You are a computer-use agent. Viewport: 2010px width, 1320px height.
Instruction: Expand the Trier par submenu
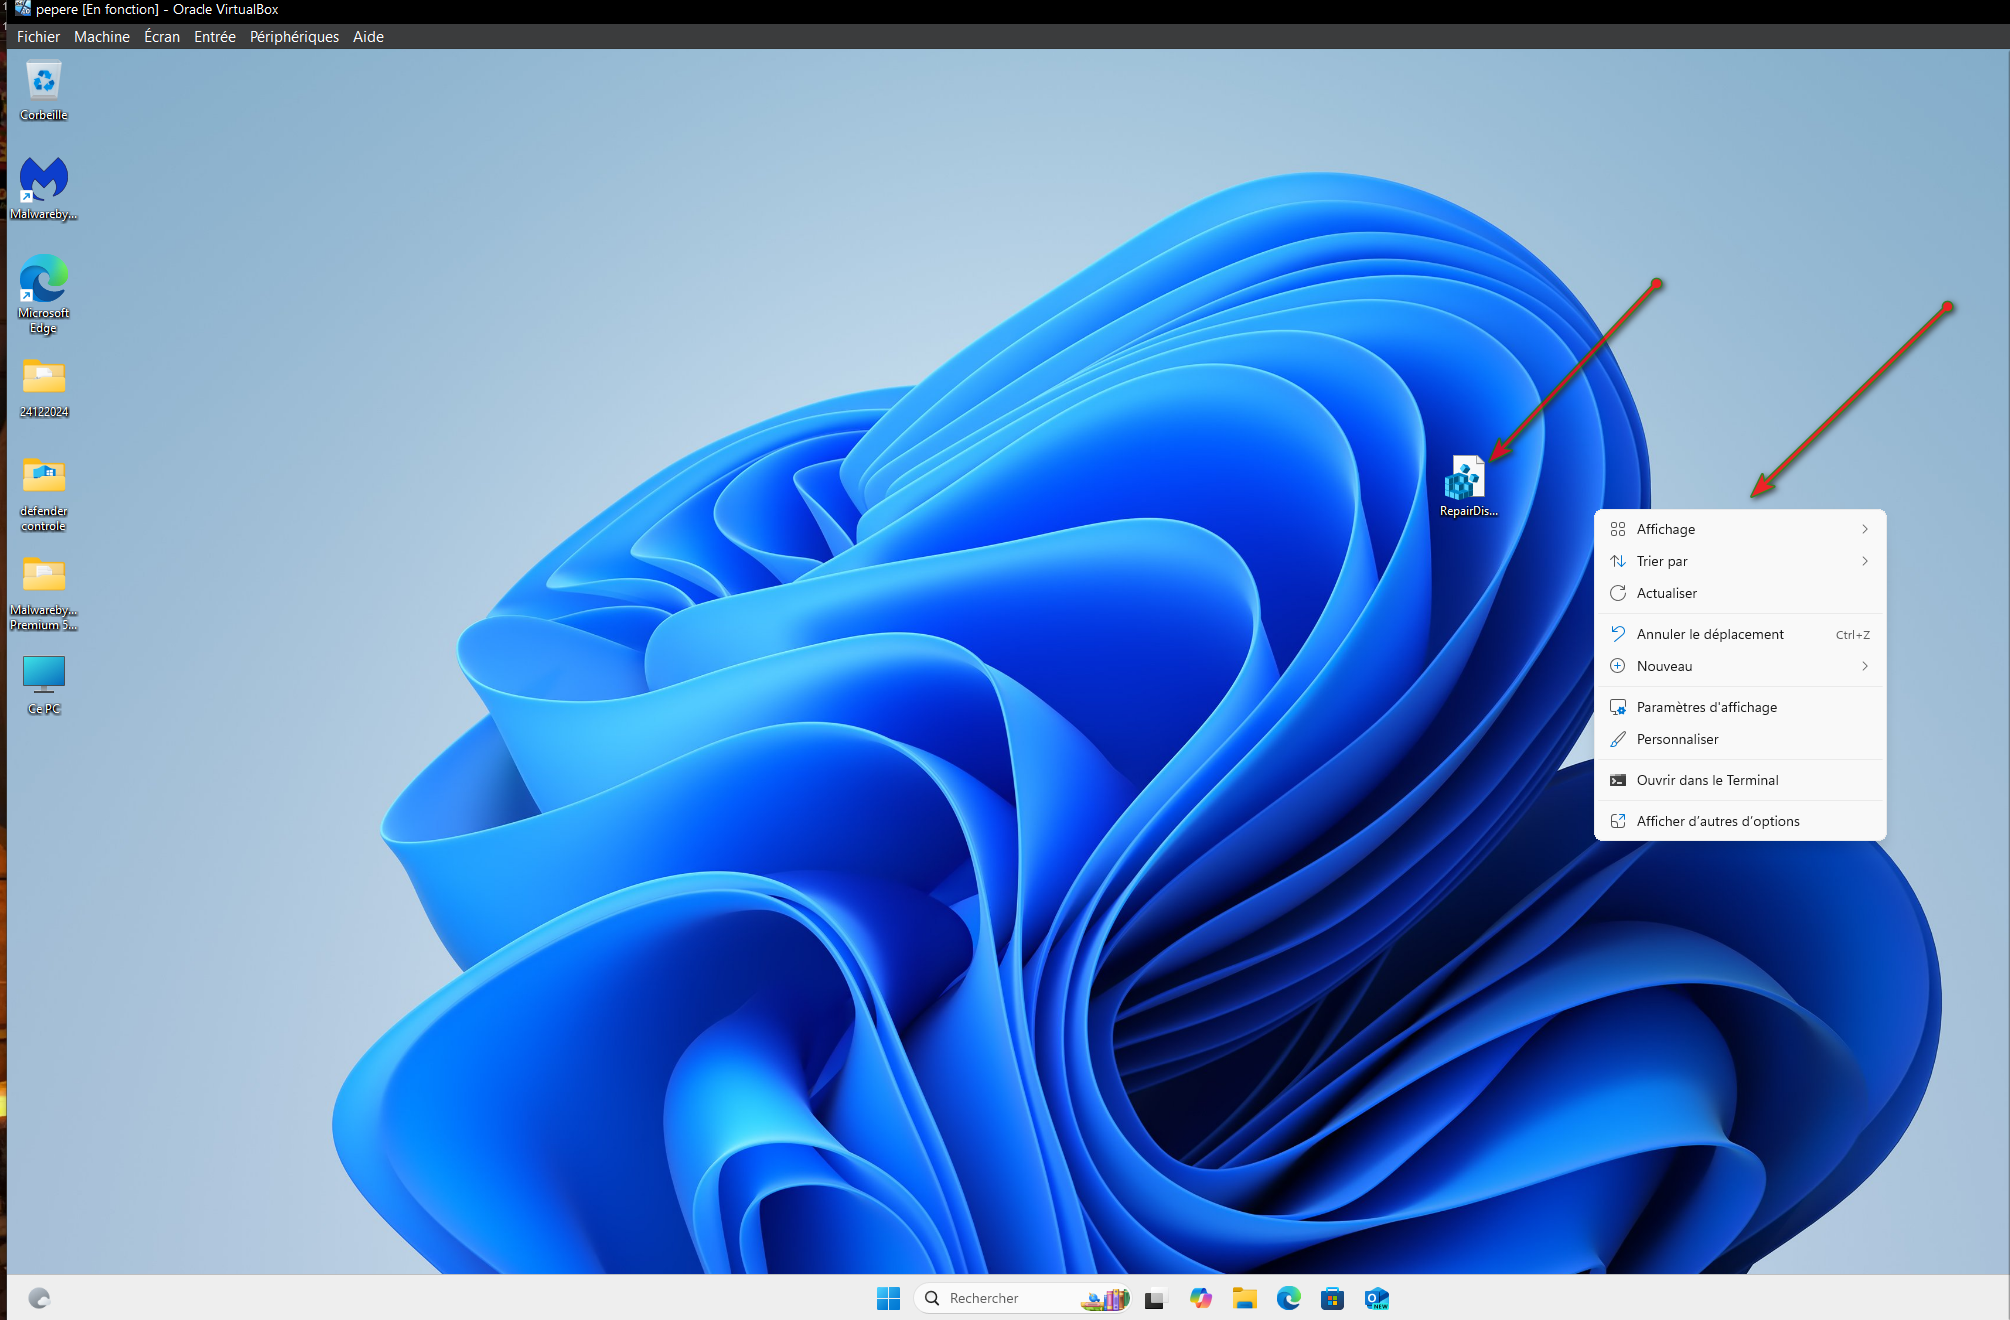click(1740, 561)
